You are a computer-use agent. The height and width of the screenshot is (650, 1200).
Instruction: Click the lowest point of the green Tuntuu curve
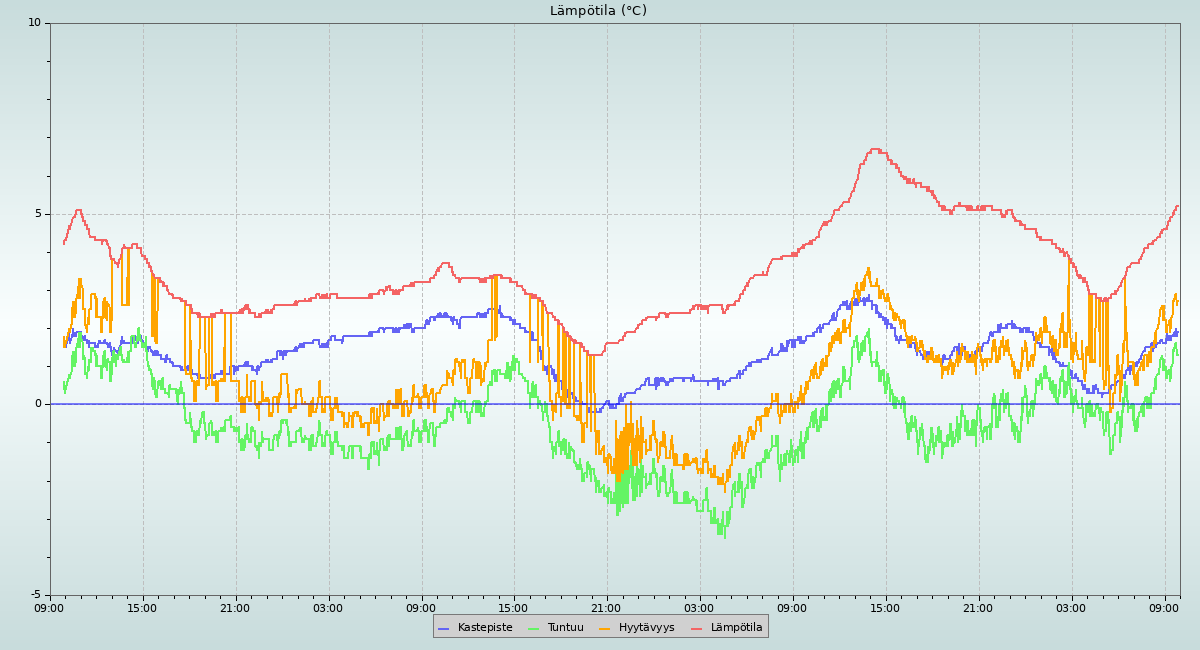[x=722, y=535]
